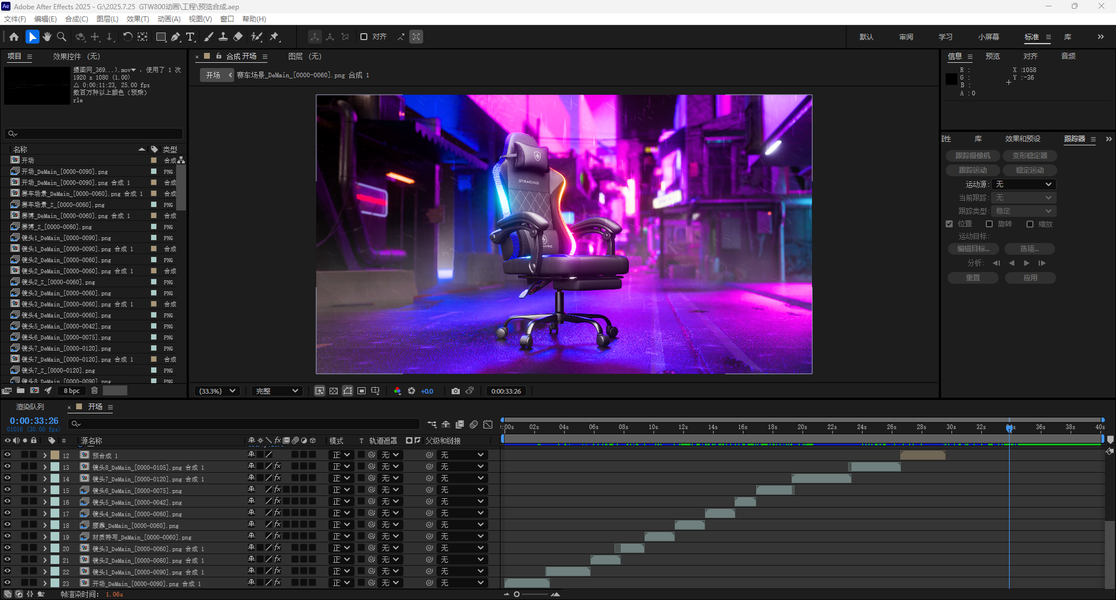Select the Rotation tool
The height and width of the screenshot is (600, 1116).
[x=127, y=36]
